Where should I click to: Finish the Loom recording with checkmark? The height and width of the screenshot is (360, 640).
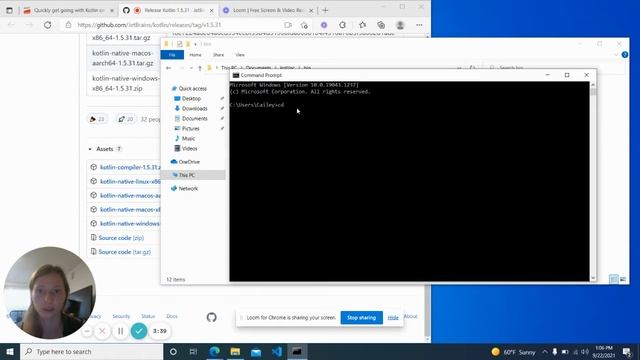tap(139, 331)
